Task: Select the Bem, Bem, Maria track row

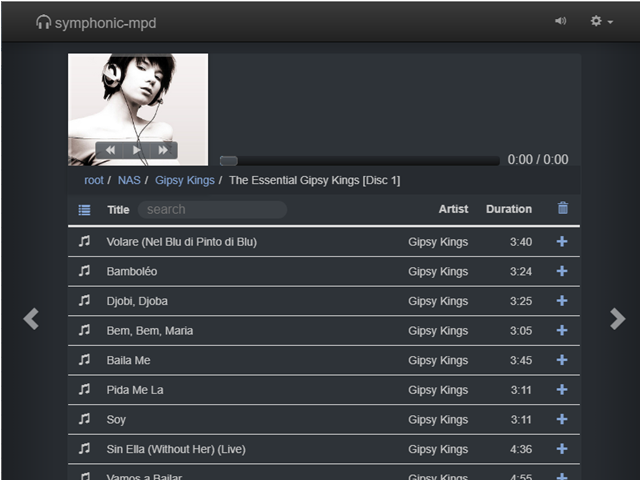Action: (324, 331)
